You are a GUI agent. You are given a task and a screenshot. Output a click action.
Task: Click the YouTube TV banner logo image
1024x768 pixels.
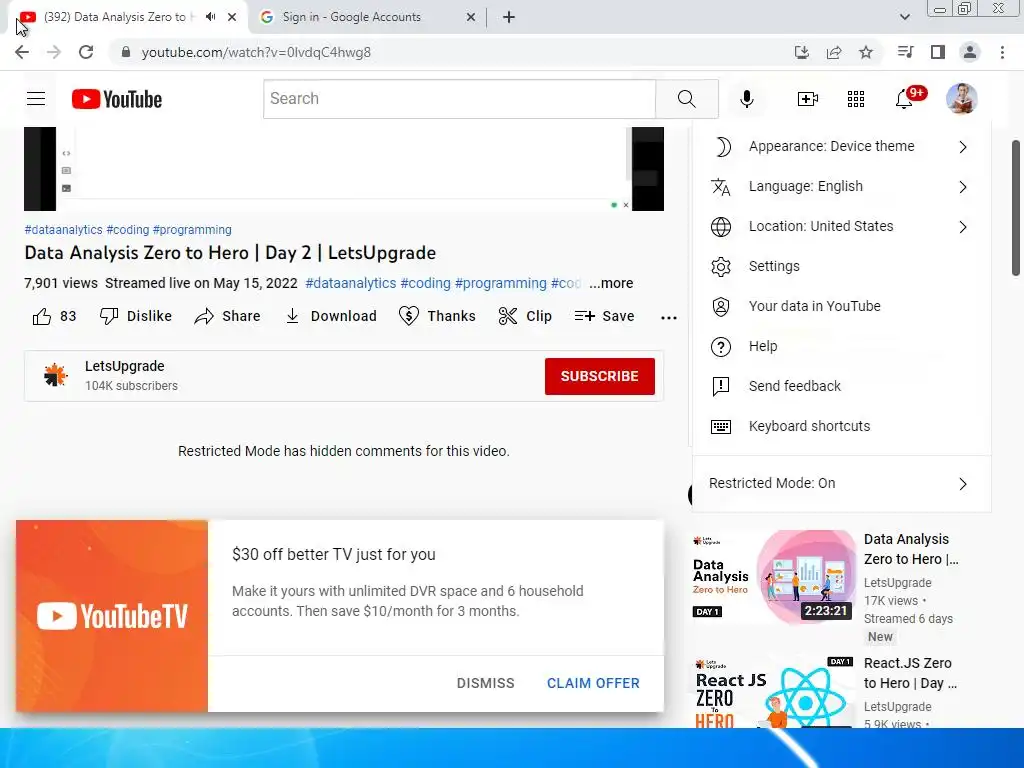[112, 616]
